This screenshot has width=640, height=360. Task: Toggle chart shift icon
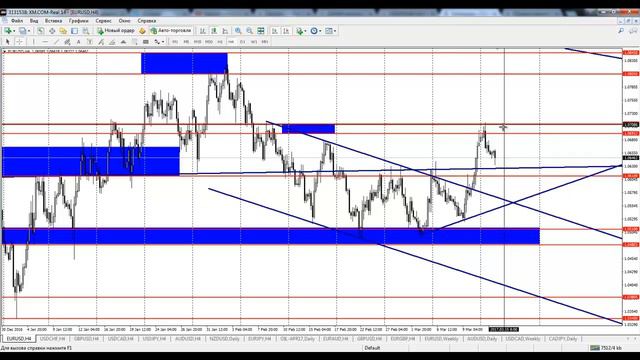pos(286,31)
